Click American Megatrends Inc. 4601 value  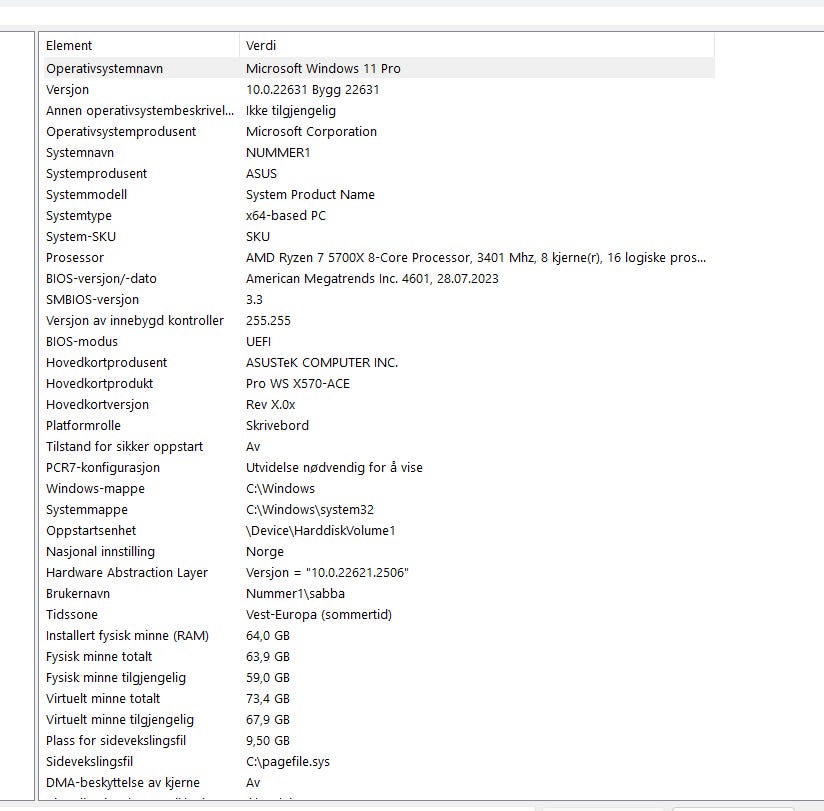(372, 279)
